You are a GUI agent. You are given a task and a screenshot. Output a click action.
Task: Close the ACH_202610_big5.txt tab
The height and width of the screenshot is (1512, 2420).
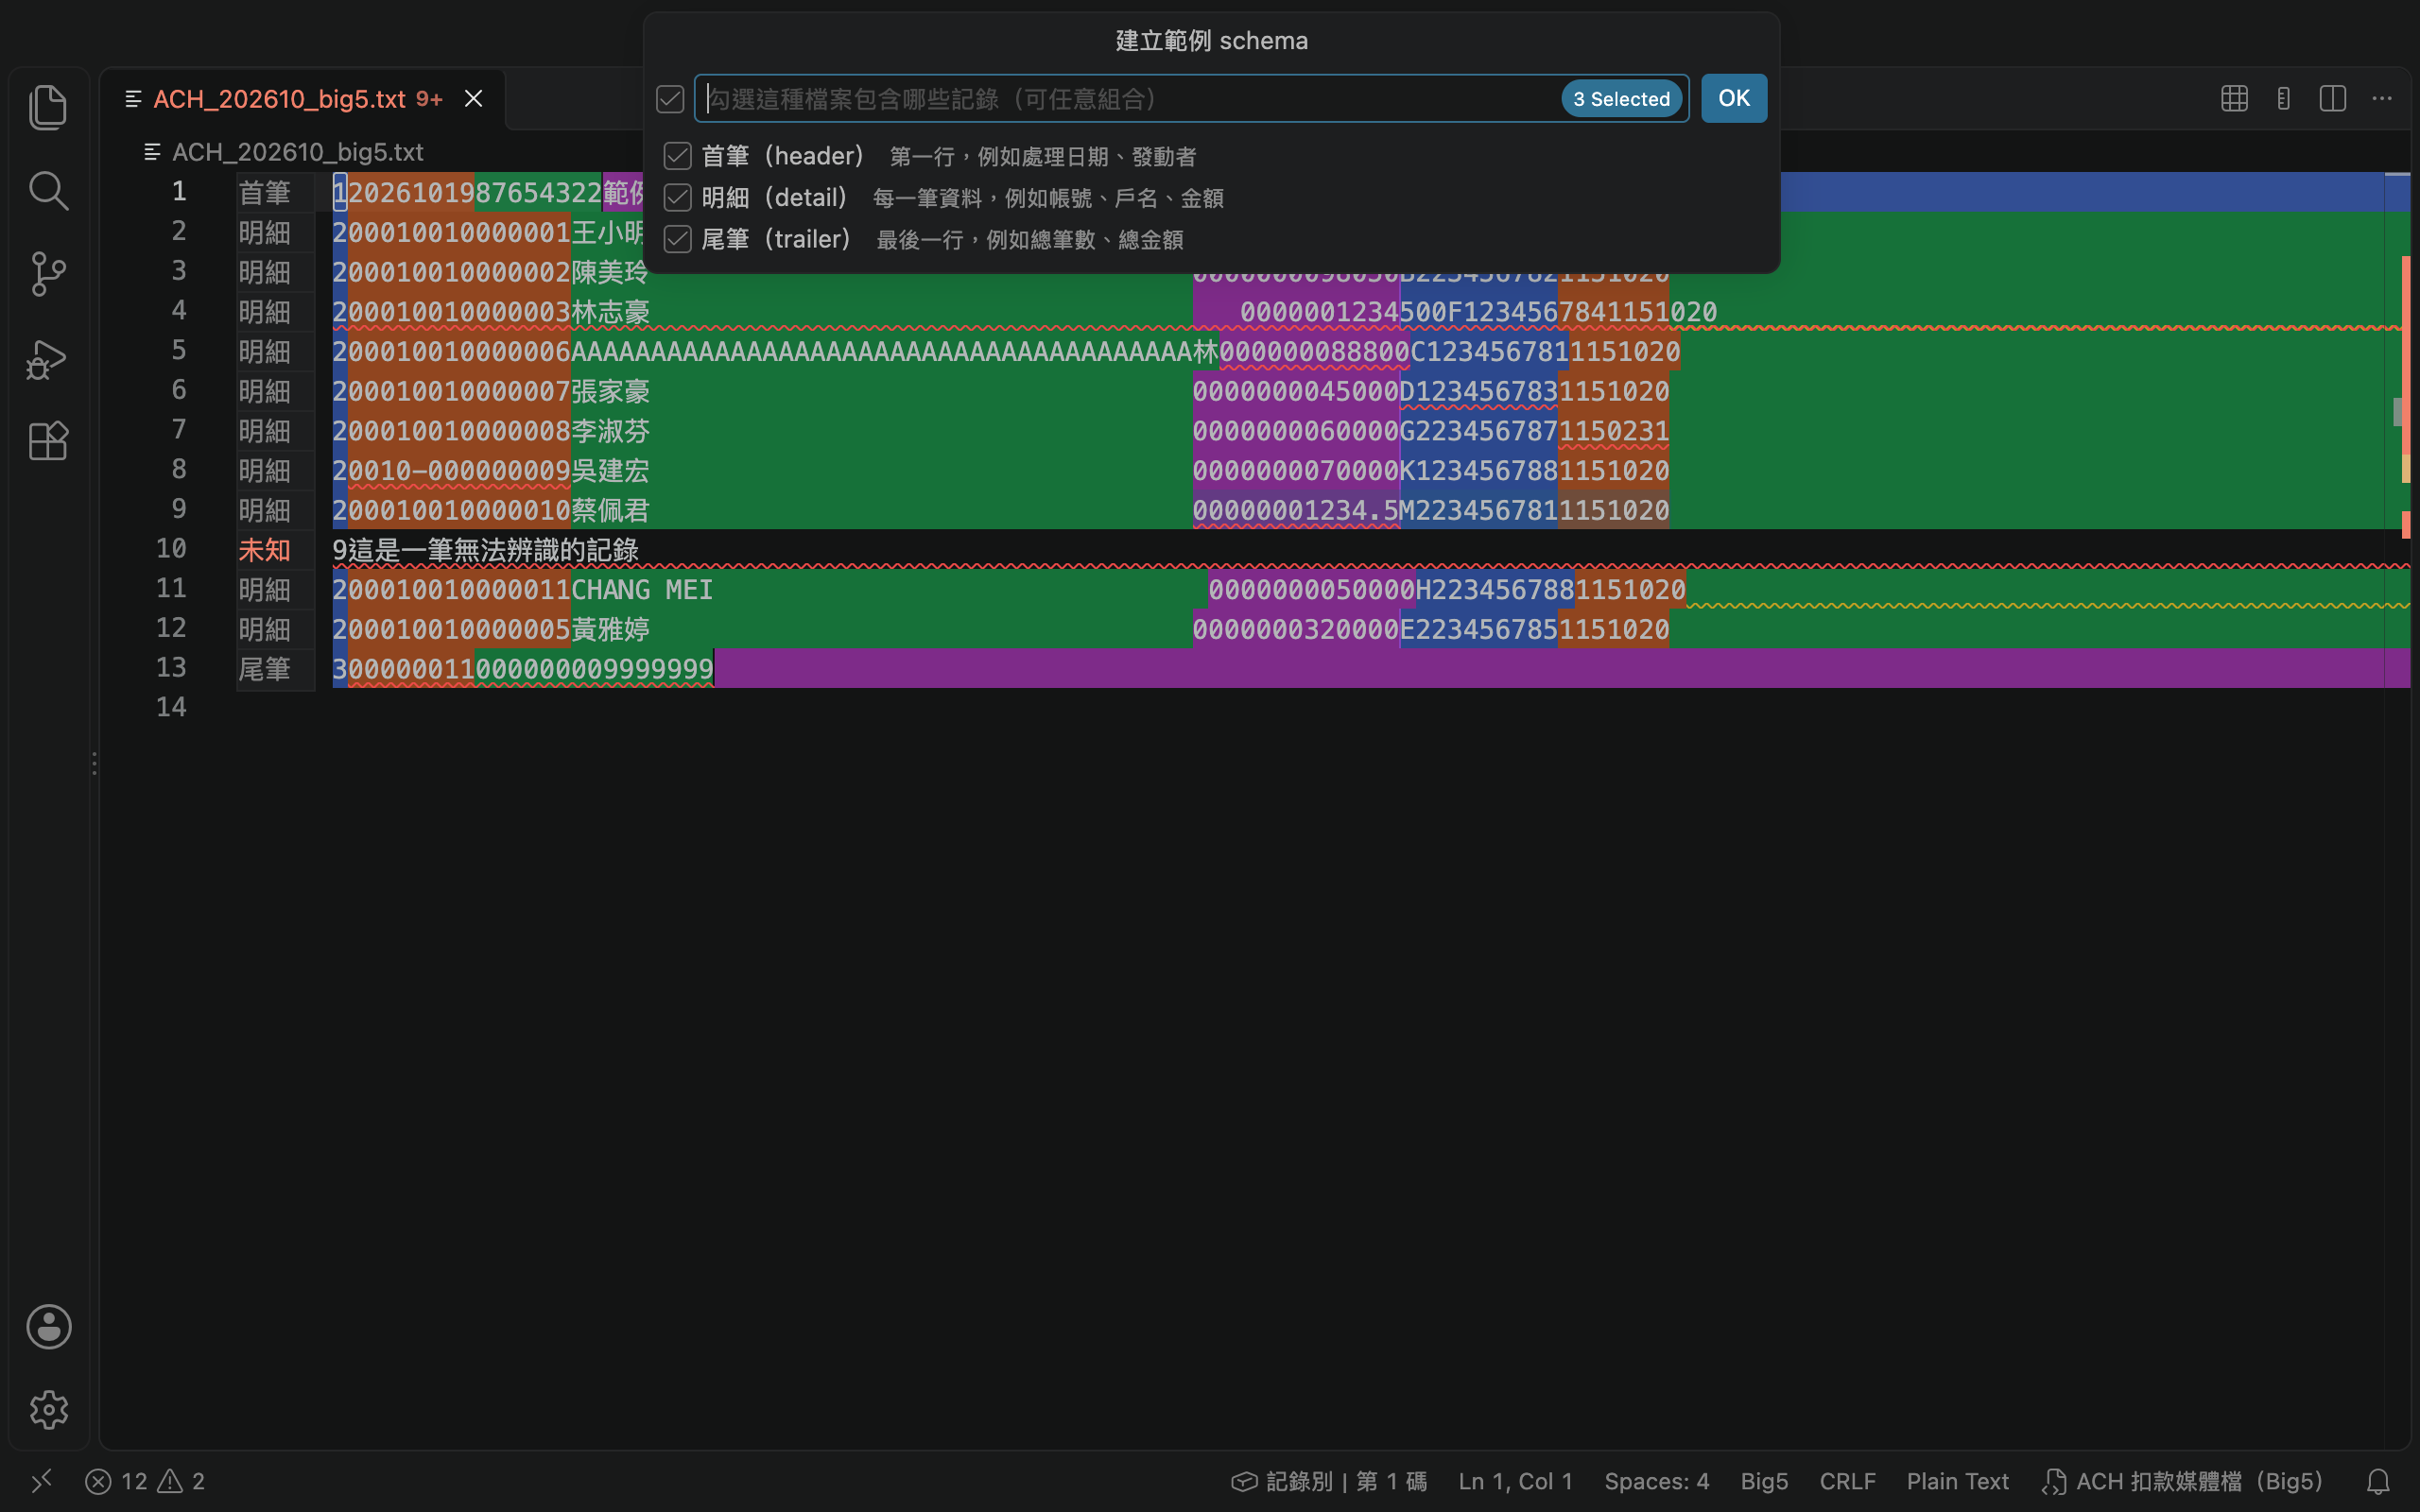[474, 98]
